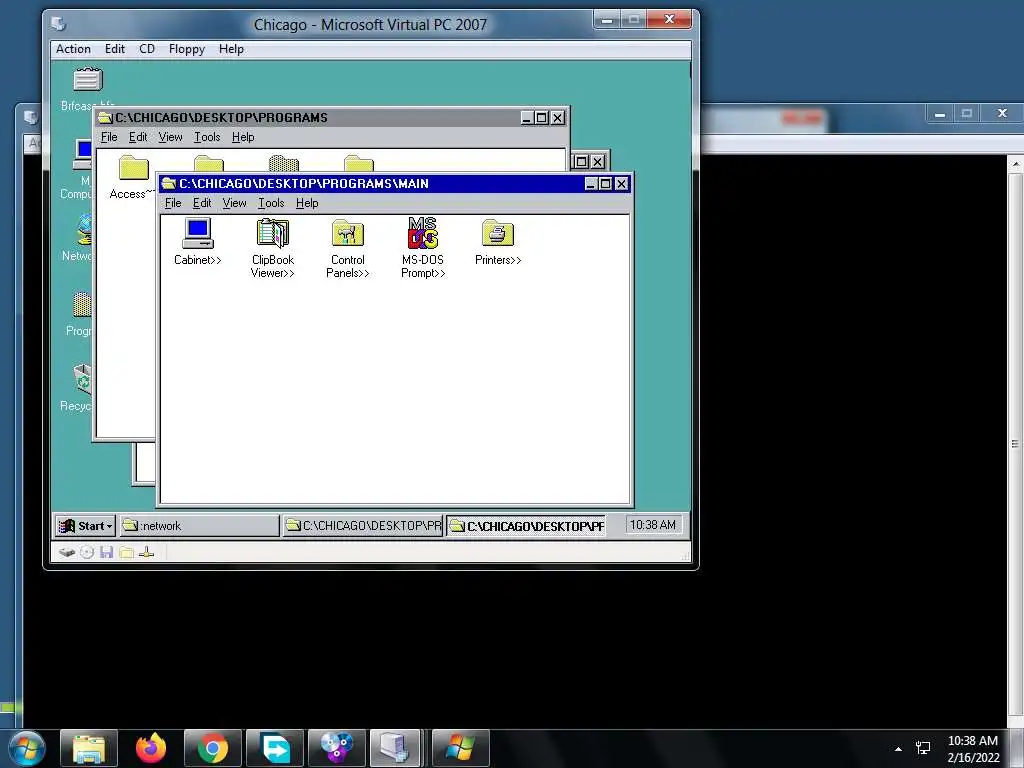This screenshot has width=1024, height=768.
Task: Launch Firefox from the taskbar
Action: point(151,748)
